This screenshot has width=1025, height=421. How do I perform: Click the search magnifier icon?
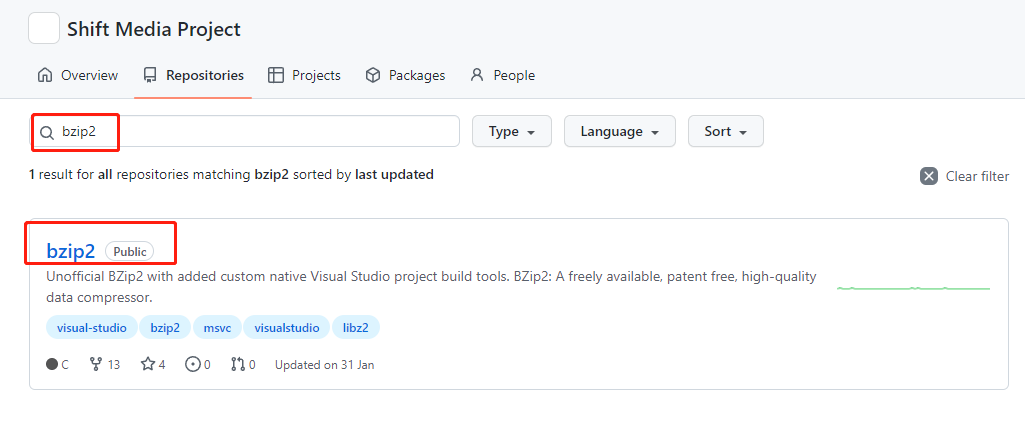click(x=47, y=132)
